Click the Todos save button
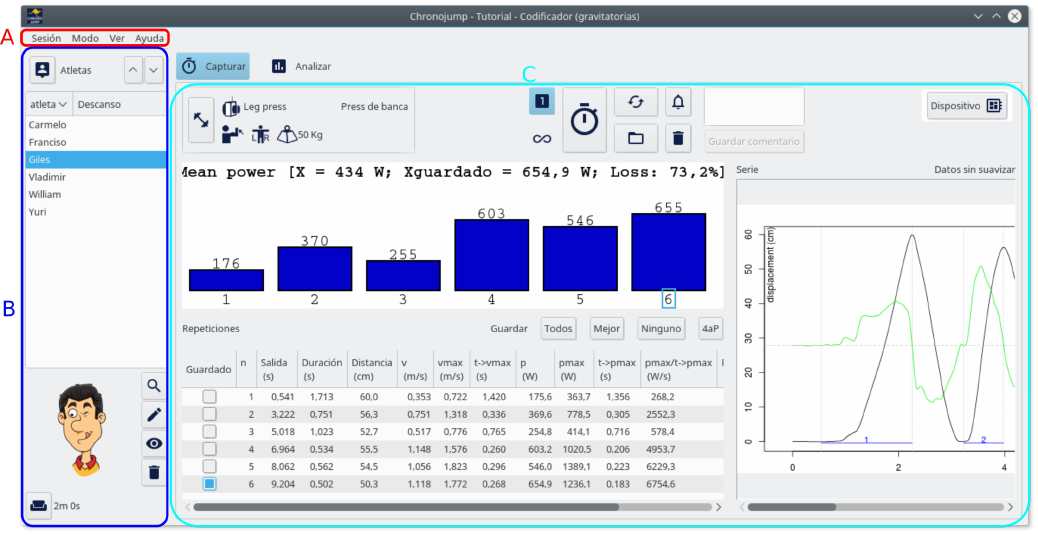Screen dimensions: 1038x535 [559, 328]
